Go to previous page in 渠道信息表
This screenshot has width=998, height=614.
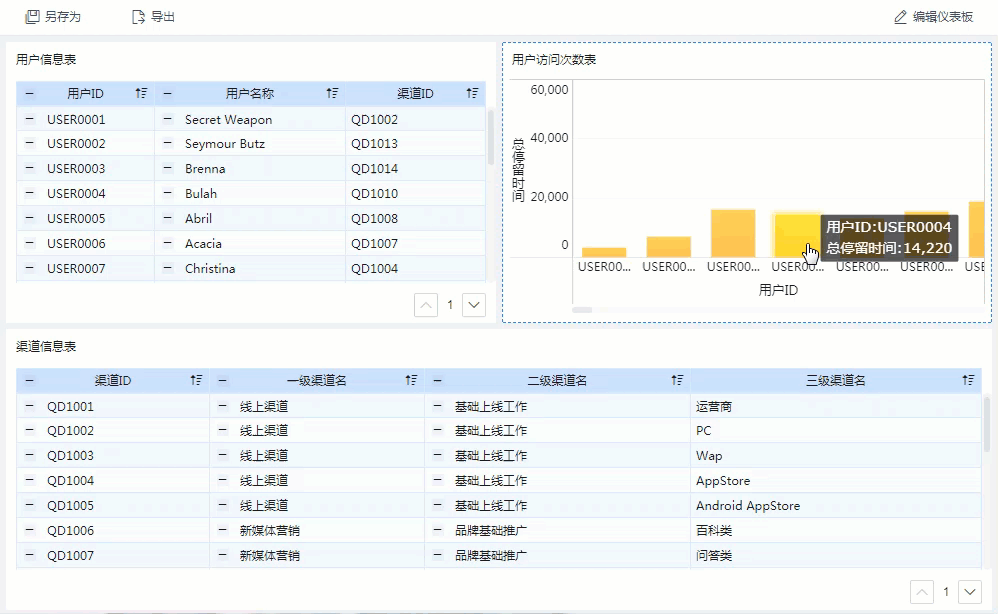[x=922, y=592]
